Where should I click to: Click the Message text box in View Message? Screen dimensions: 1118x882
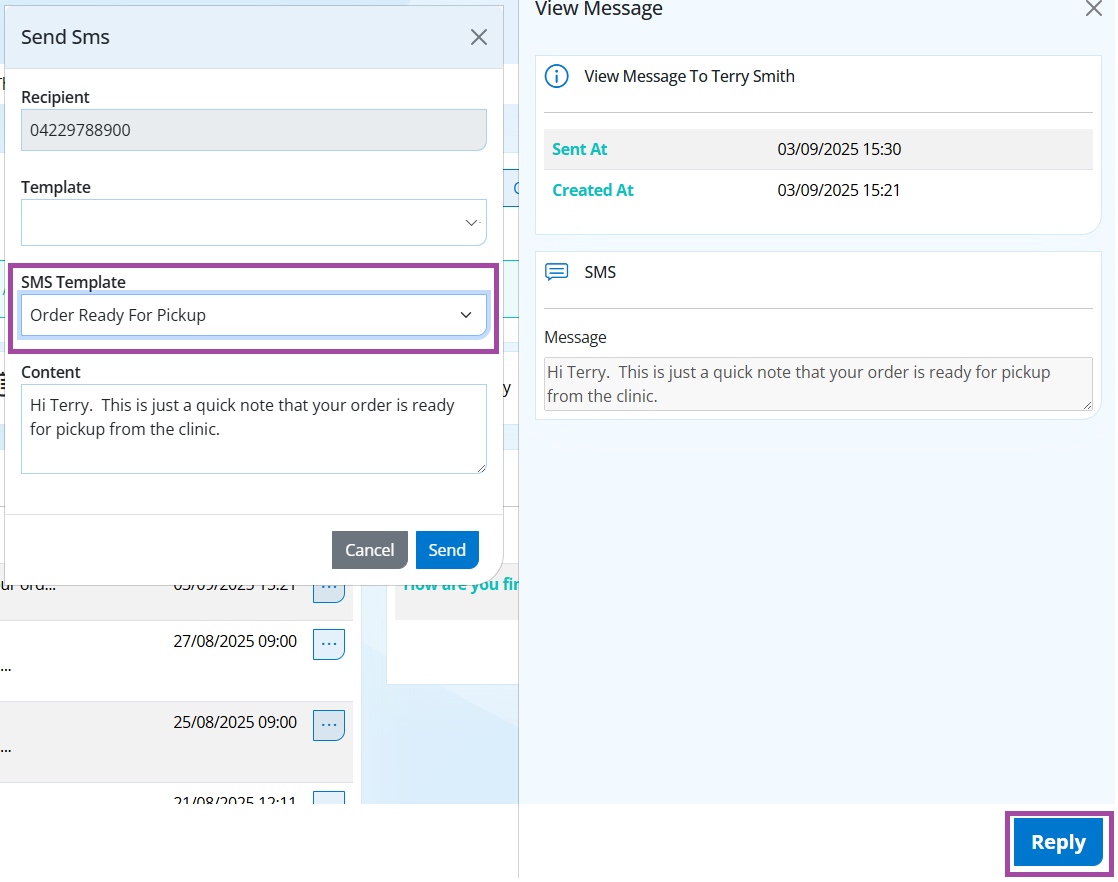[x=818, y=384]
